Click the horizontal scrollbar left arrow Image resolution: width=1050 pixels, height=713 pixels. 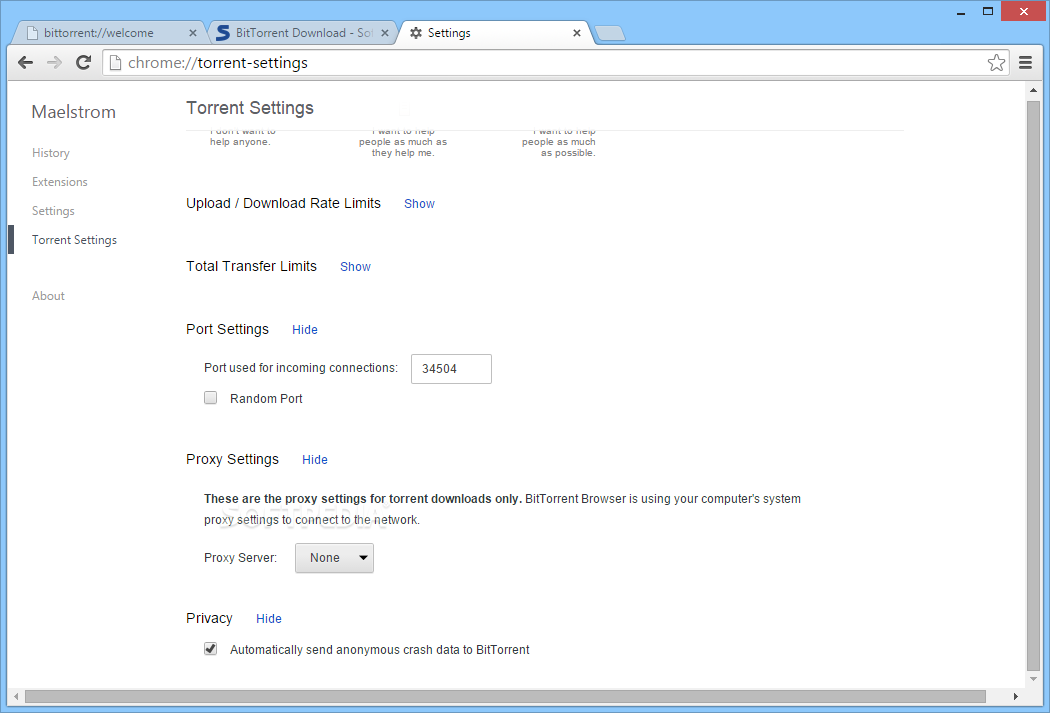coord(16,696)
